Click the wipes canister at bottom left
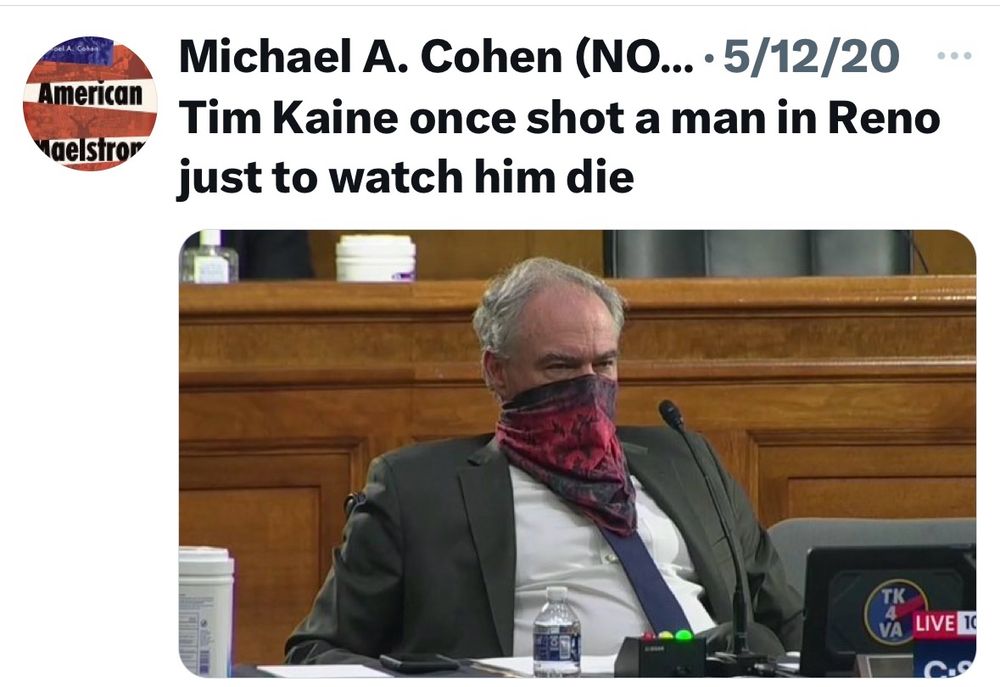The image size is (1000, 687). click(x=205, y=611)
